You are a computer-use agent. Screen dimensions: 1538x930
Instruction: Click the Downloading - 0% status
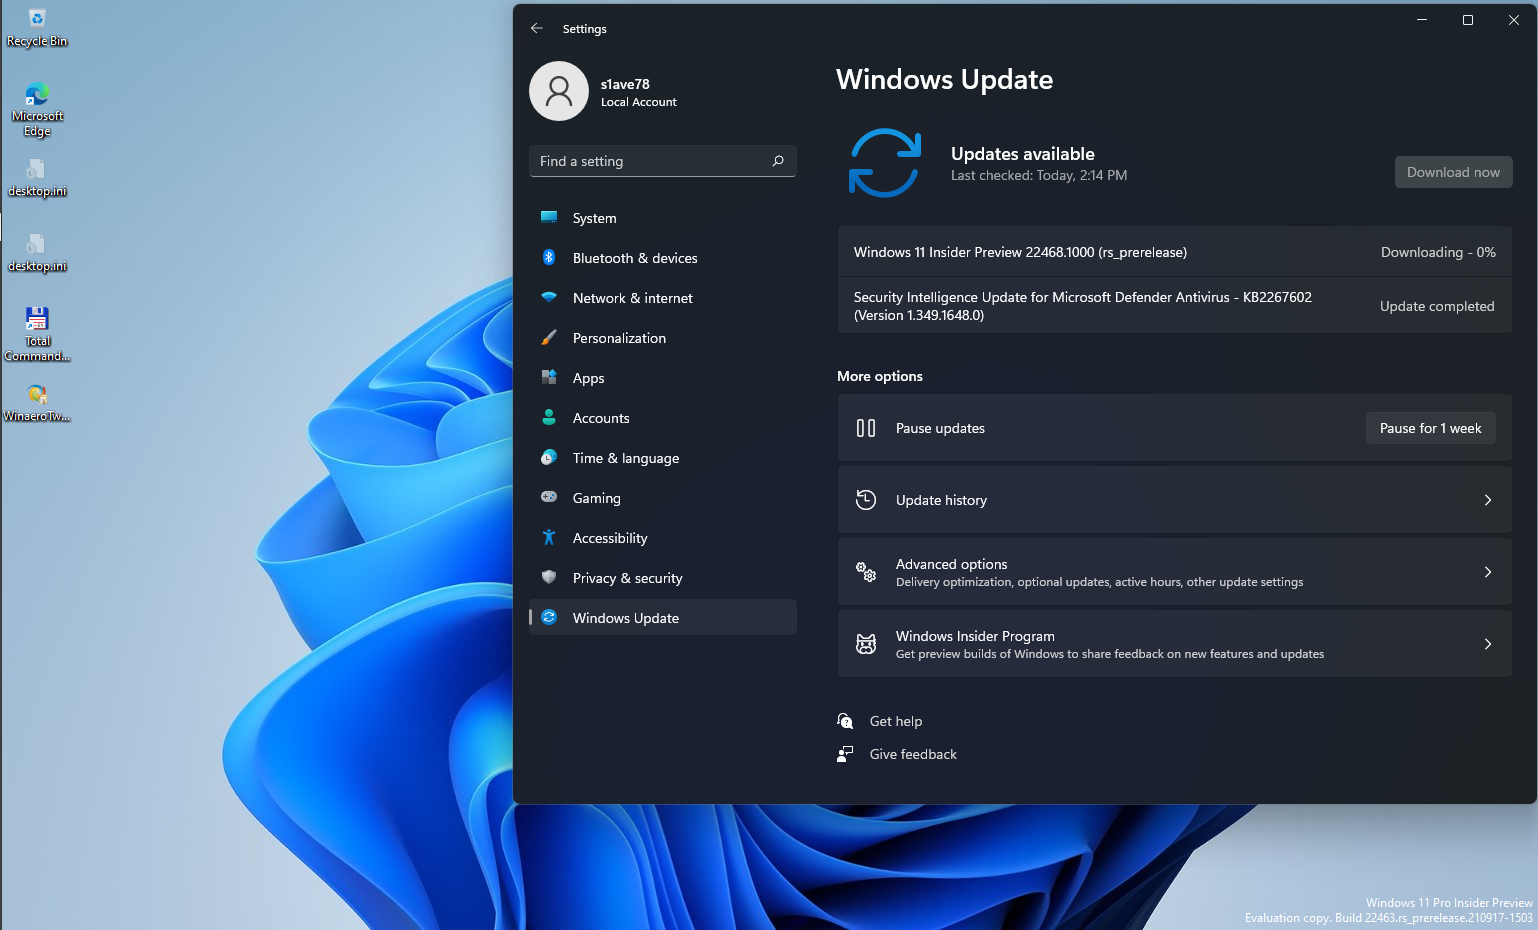point(1438,252)
